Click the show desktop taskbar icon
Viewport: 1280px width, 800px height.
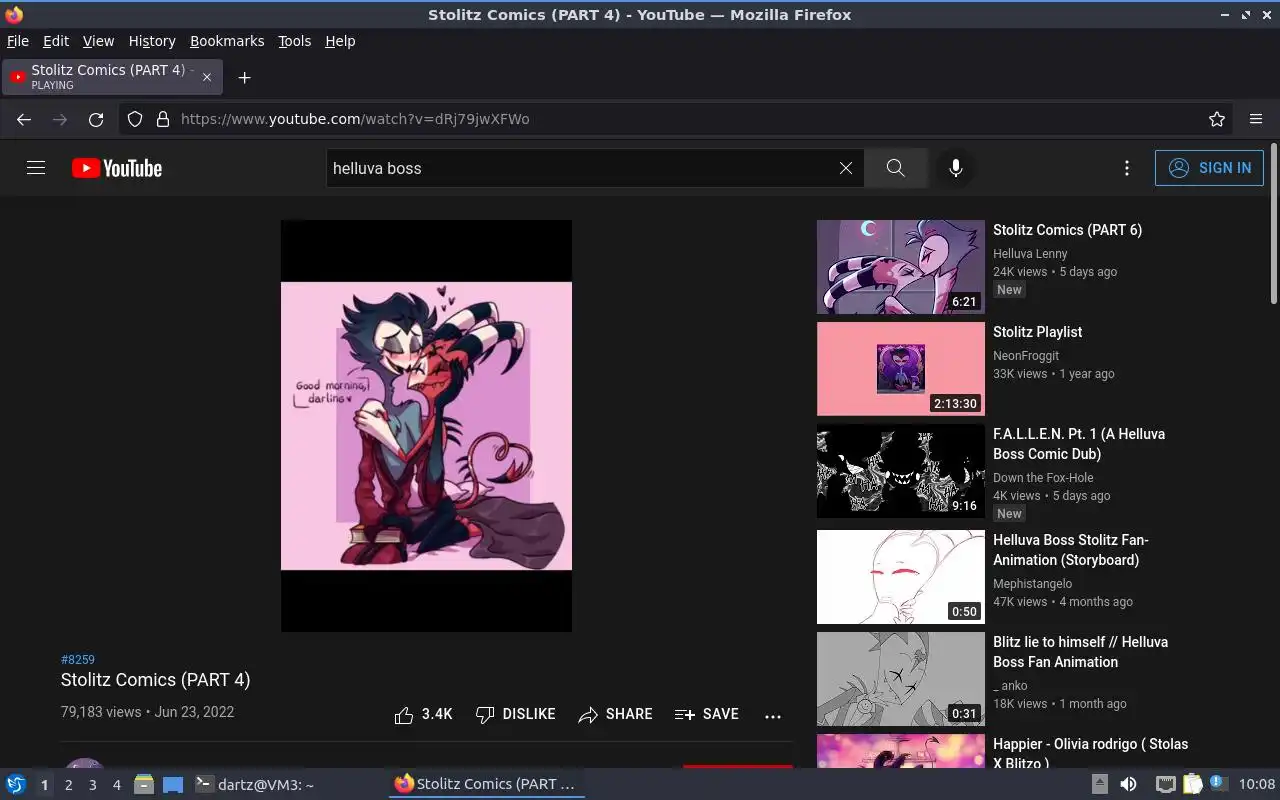[173, 784]
